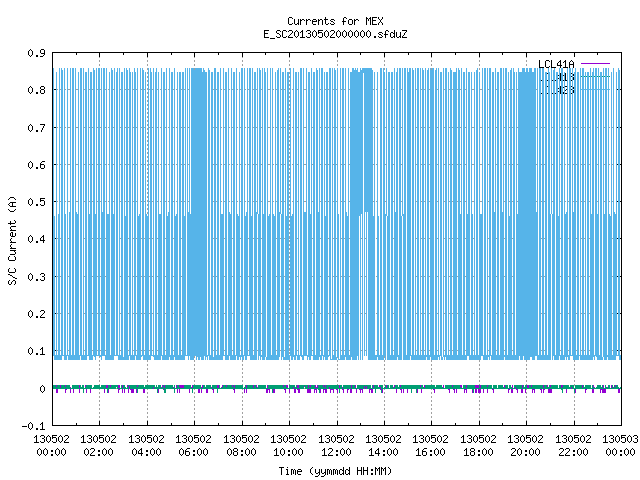Click the '130502 22:00' x-axis tick label

coord(573,446)
